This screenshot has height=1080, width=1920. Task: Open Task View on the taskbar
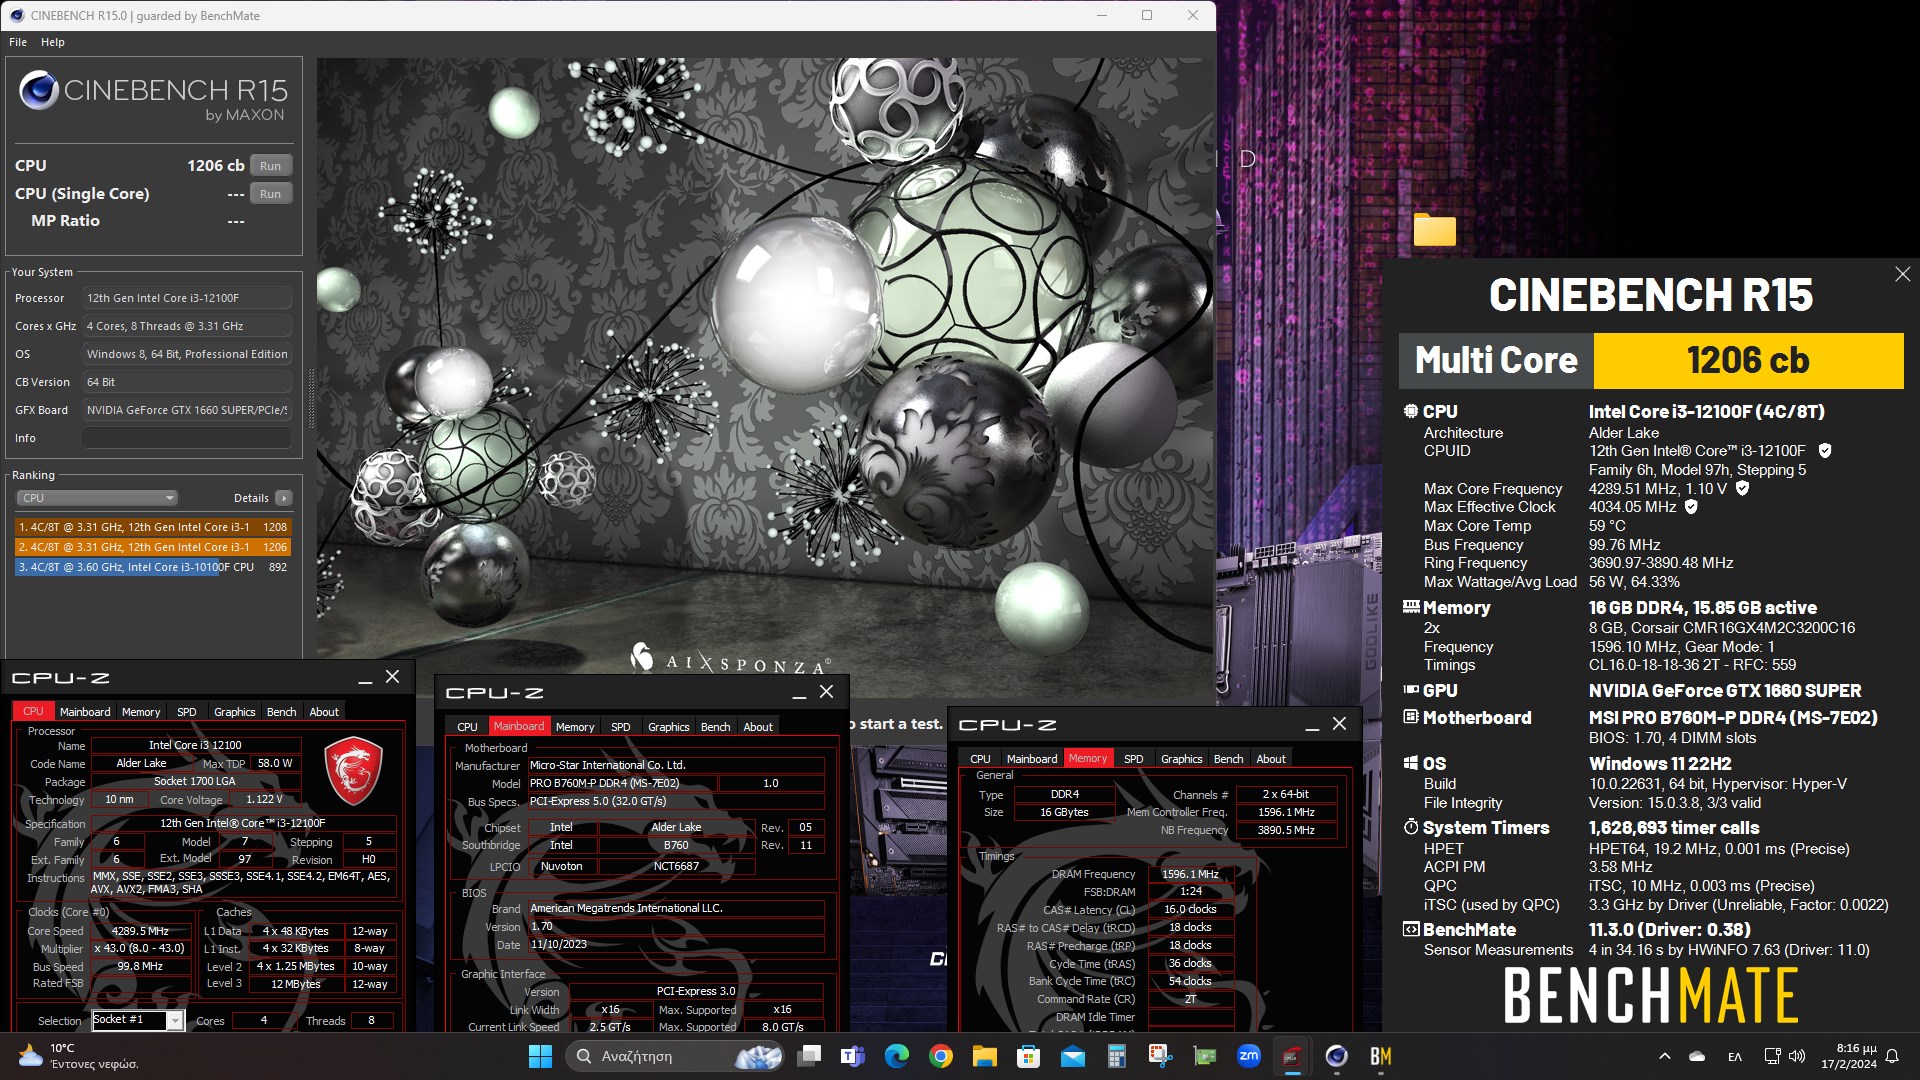[x=809, y=1056]
